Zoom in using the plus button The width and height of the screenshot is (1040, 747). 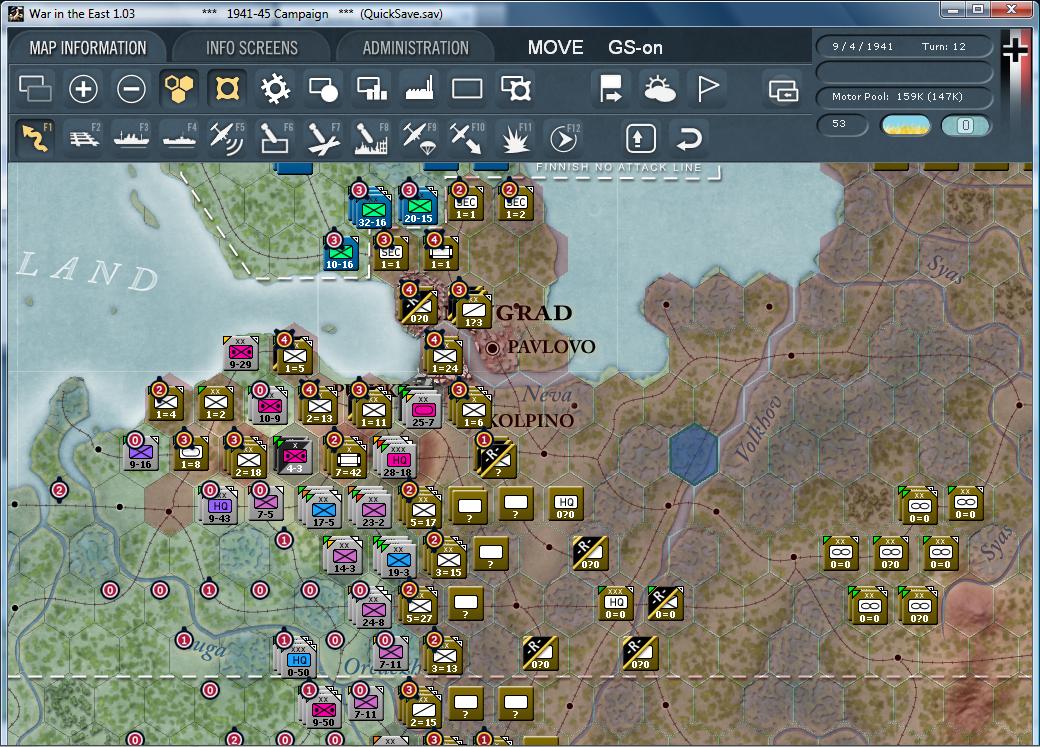point(84,88)
